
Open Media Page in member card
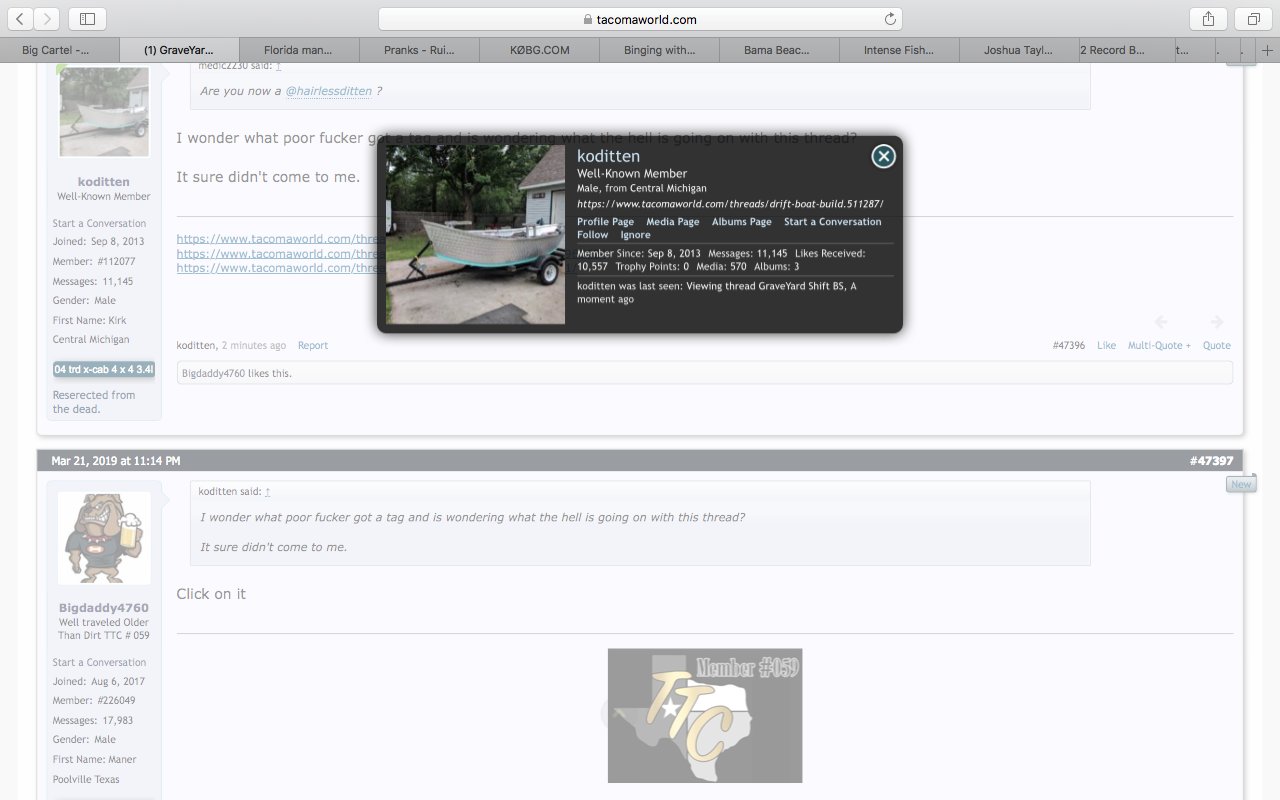[672, 222]
